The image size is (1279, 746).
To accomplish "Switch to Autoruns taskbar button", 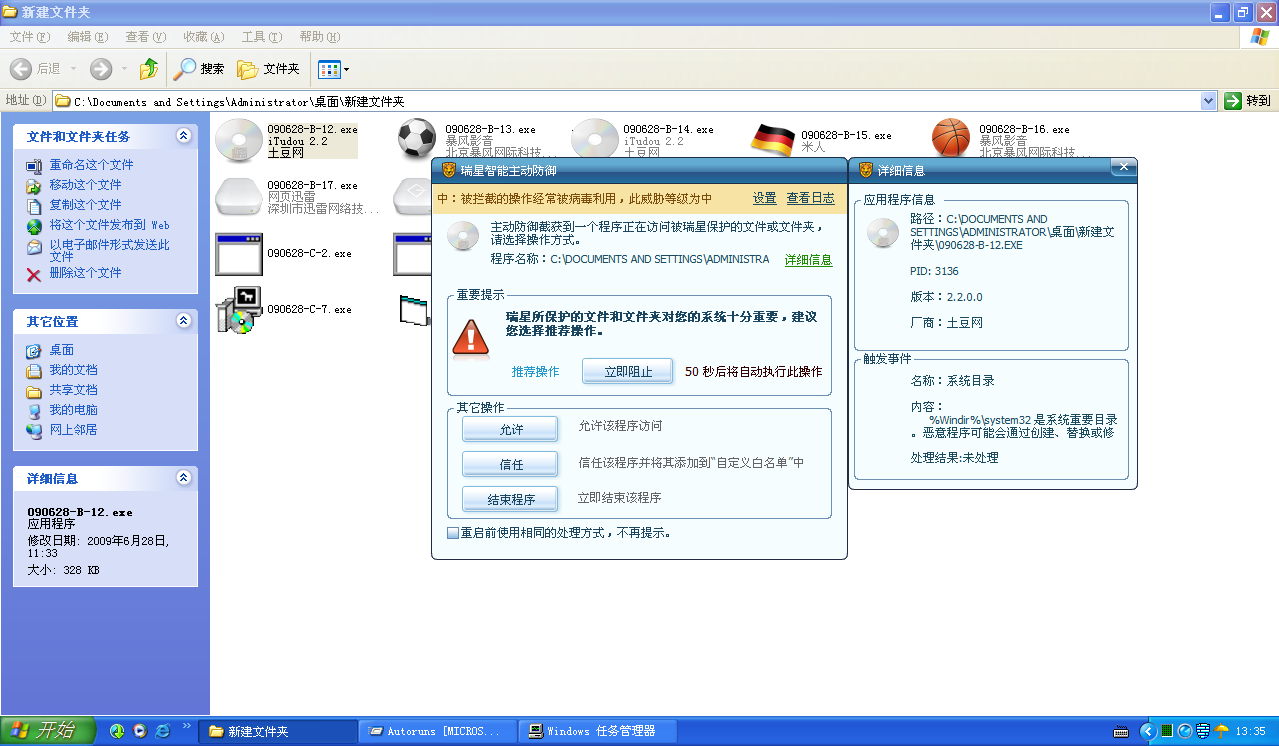I will tap(437, 732).
